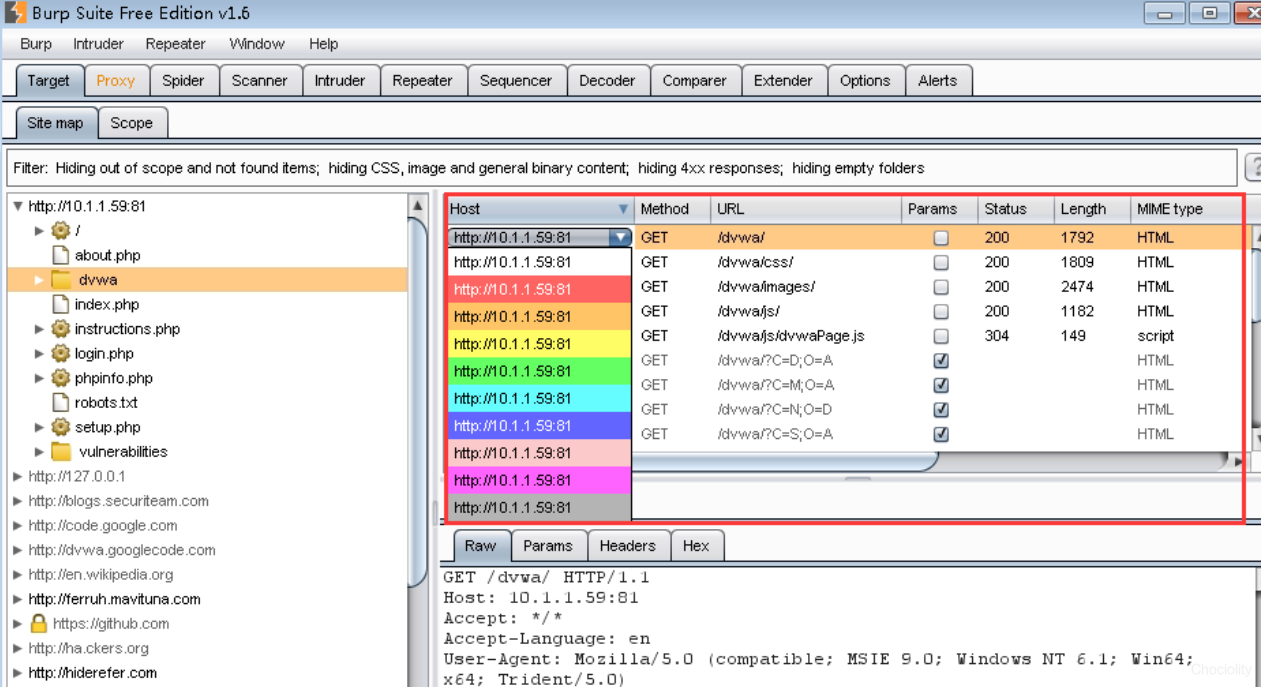1261x687 pixels.
Task: Click the padlock icon beside https://github.com
Action: pyautogui.click(x=38, y=623)
